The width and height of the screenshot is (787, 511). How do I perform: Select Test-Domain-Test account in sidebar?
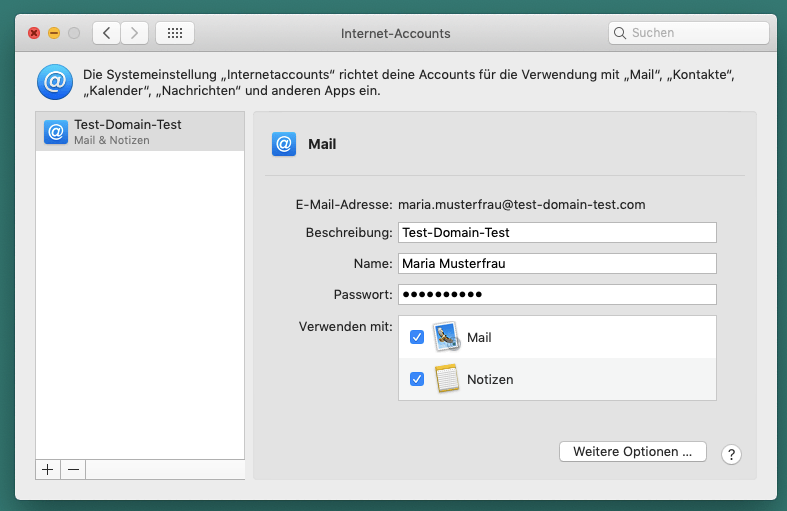point(140,132)
